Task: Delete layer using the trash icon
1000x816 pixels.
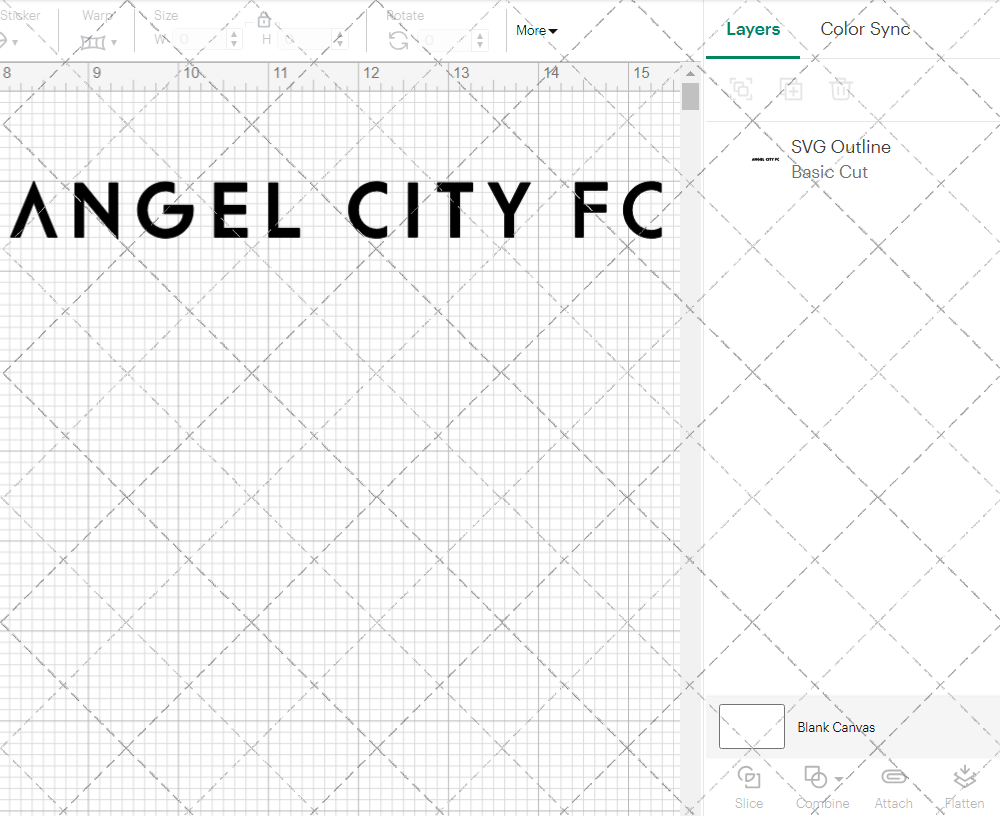Action: coord(841,89)
